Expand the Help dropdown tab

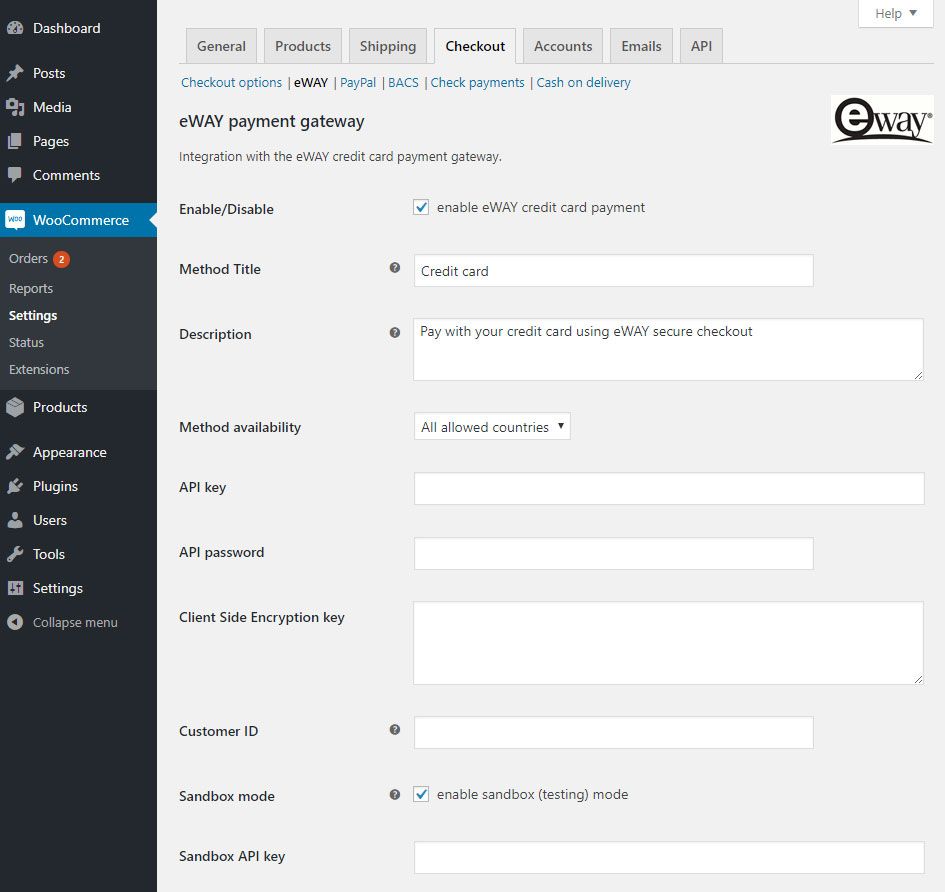(896, 13)
